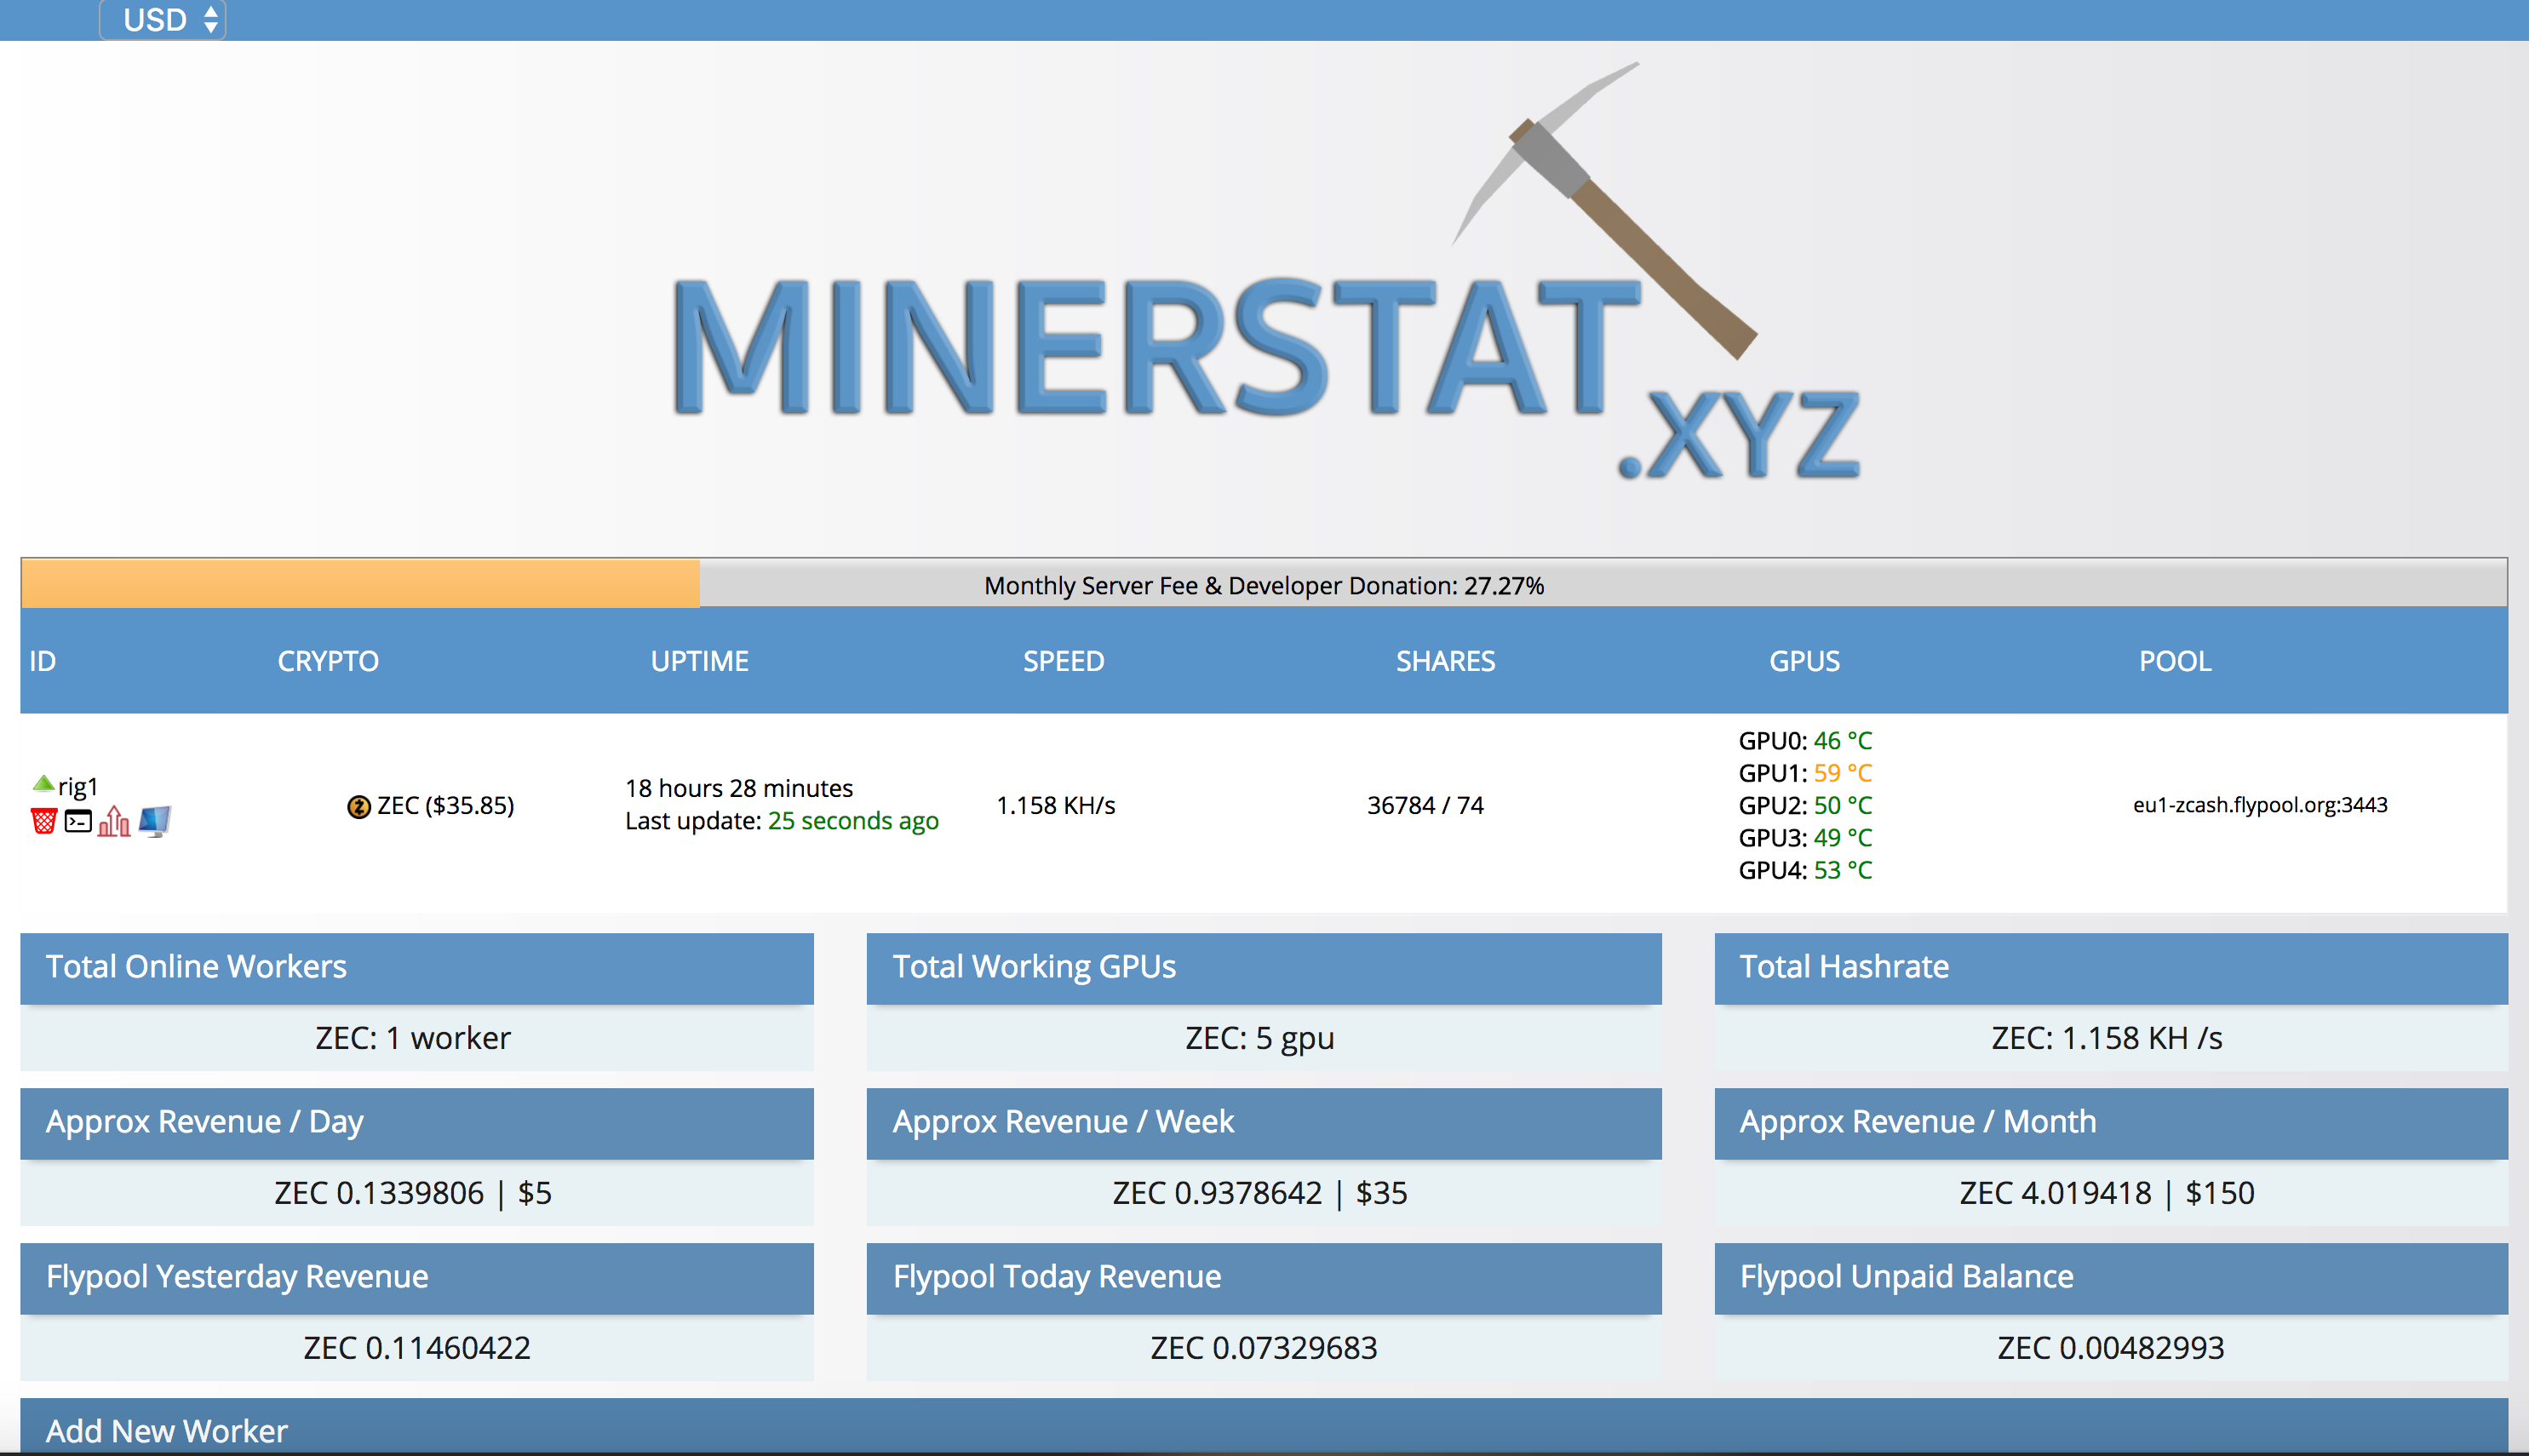Click the 'ZEC 0.00482993' unpaid balance value
Image resolution: width=2529 pixels, height=1456 pixels.
[2111, 1348]
